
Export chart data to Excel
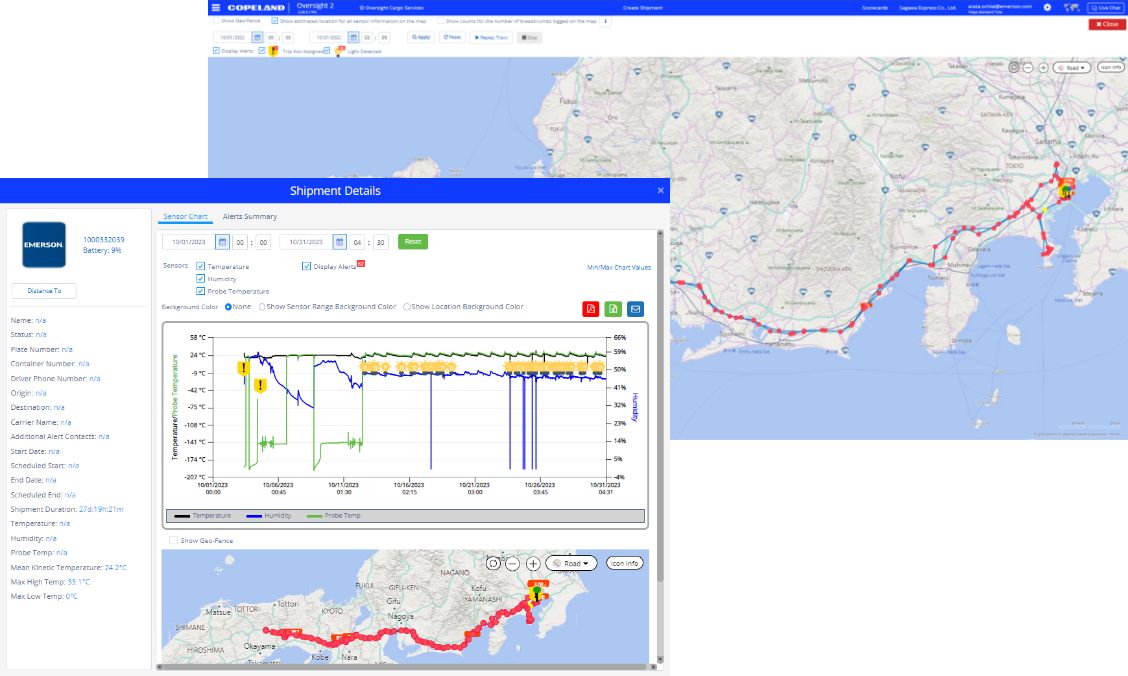[613, 309]
